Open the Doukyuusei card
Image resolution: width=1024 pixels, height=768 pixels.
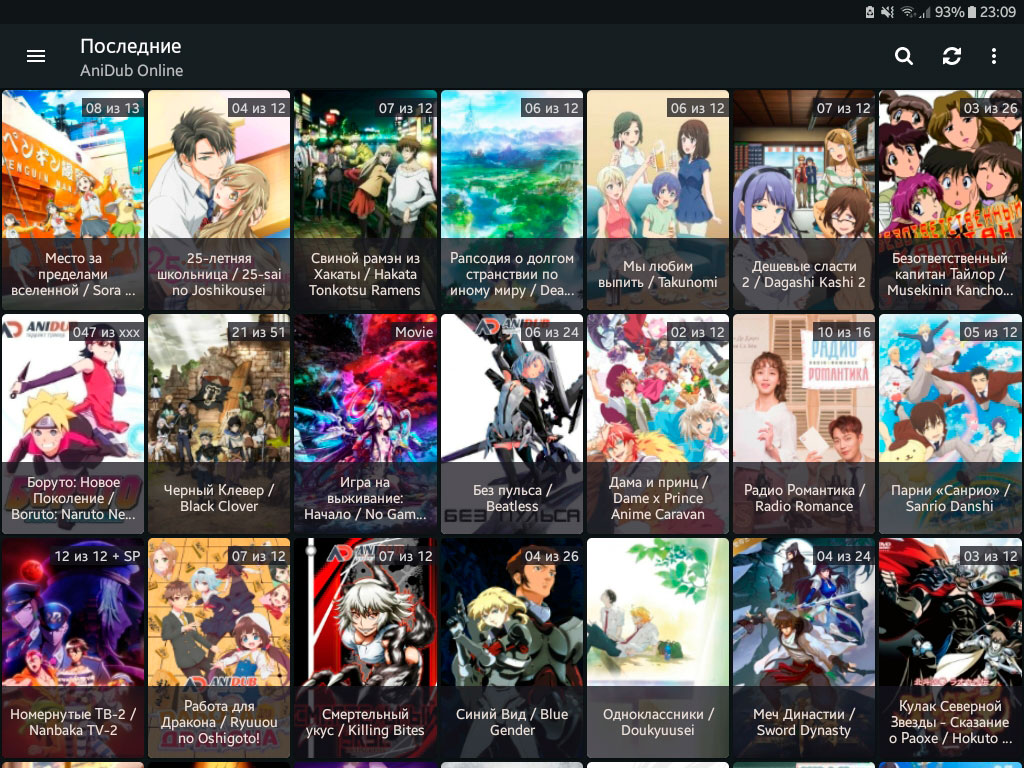point(658,648)
